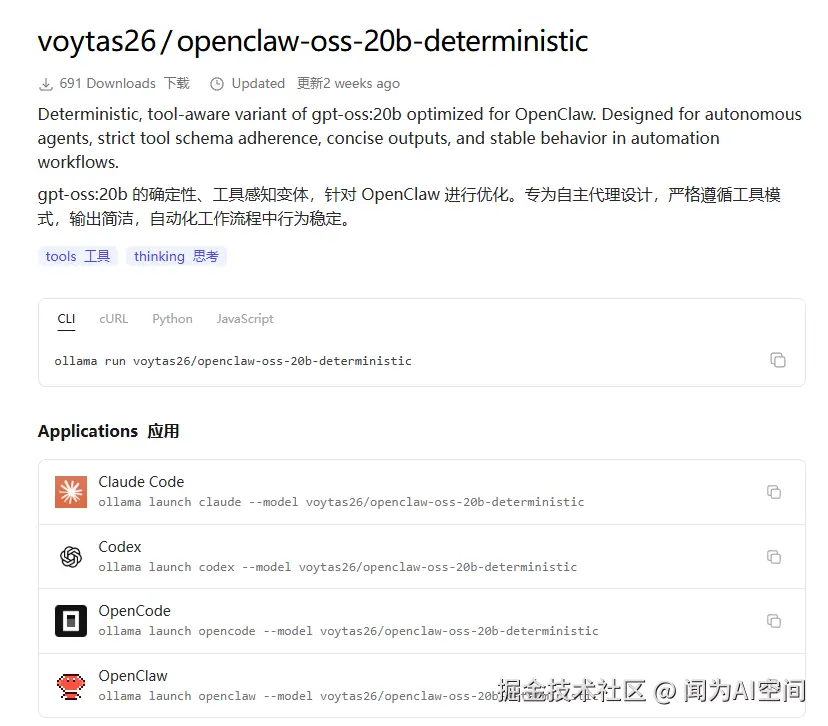Open the voytas26 user link in title
The width and height of the screenshot is (828, 726).
pyautogui.click(x=97, y=41)
